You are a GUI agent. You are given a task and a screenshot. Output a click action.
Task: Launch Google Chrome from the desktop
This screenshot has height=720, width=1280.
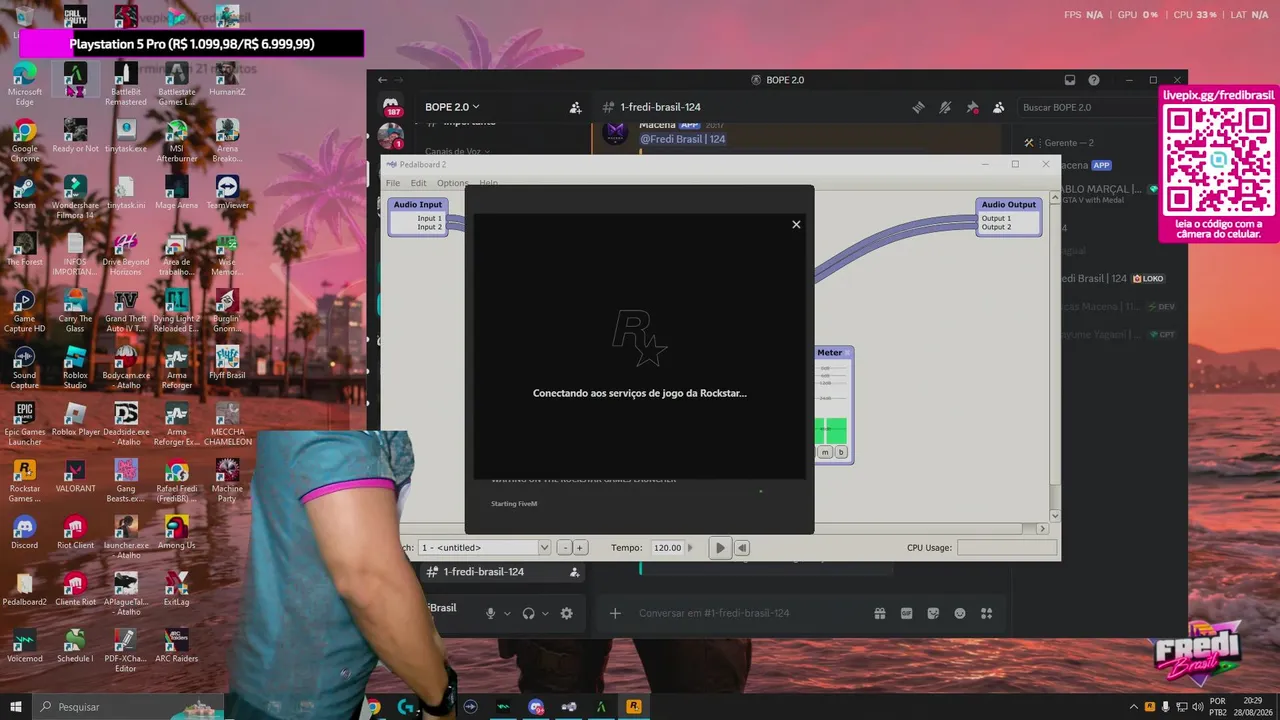24,140
